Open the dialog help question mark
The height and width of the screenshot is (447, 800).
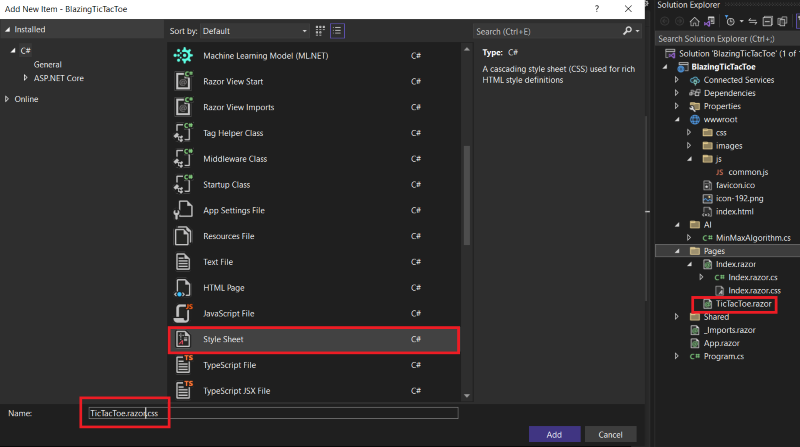(x=597, y=9)
